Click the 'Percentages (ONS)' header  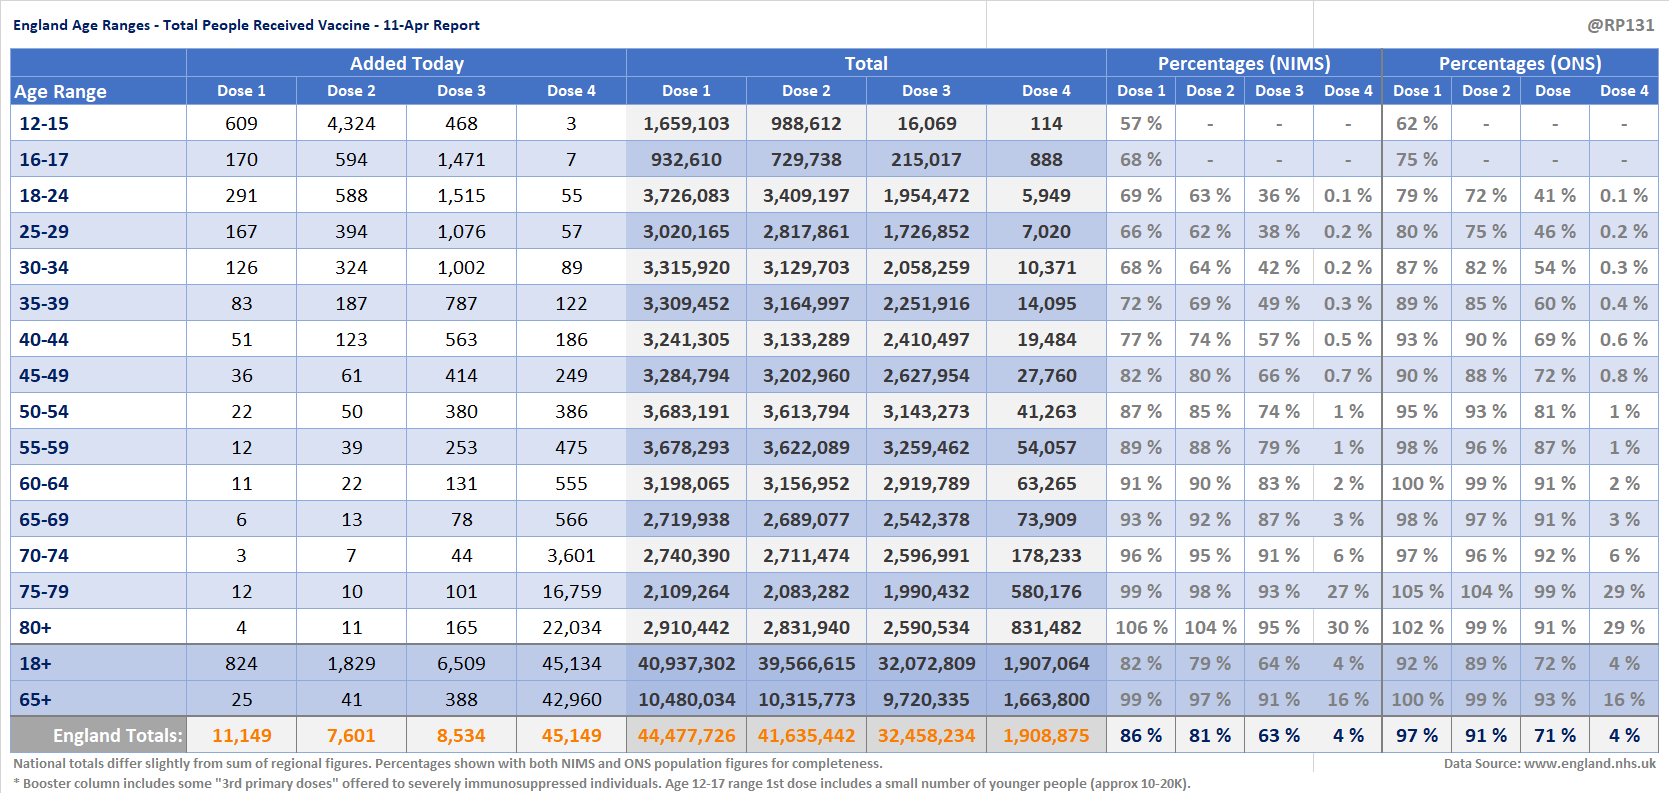click(x=1519, y=63)
